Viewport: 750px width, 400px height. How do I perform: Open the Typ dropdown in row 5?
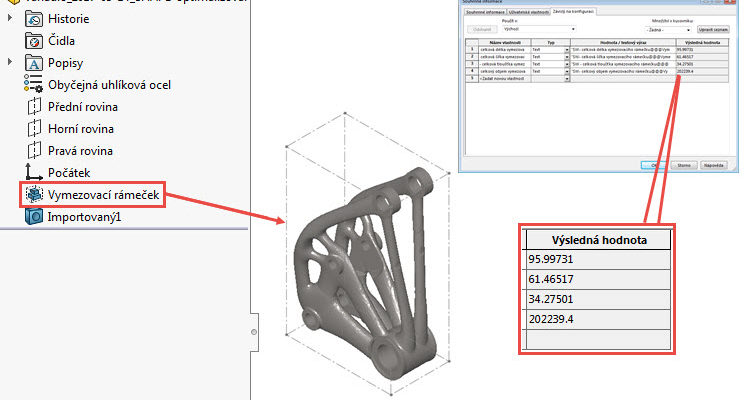[x=567, y=78]
